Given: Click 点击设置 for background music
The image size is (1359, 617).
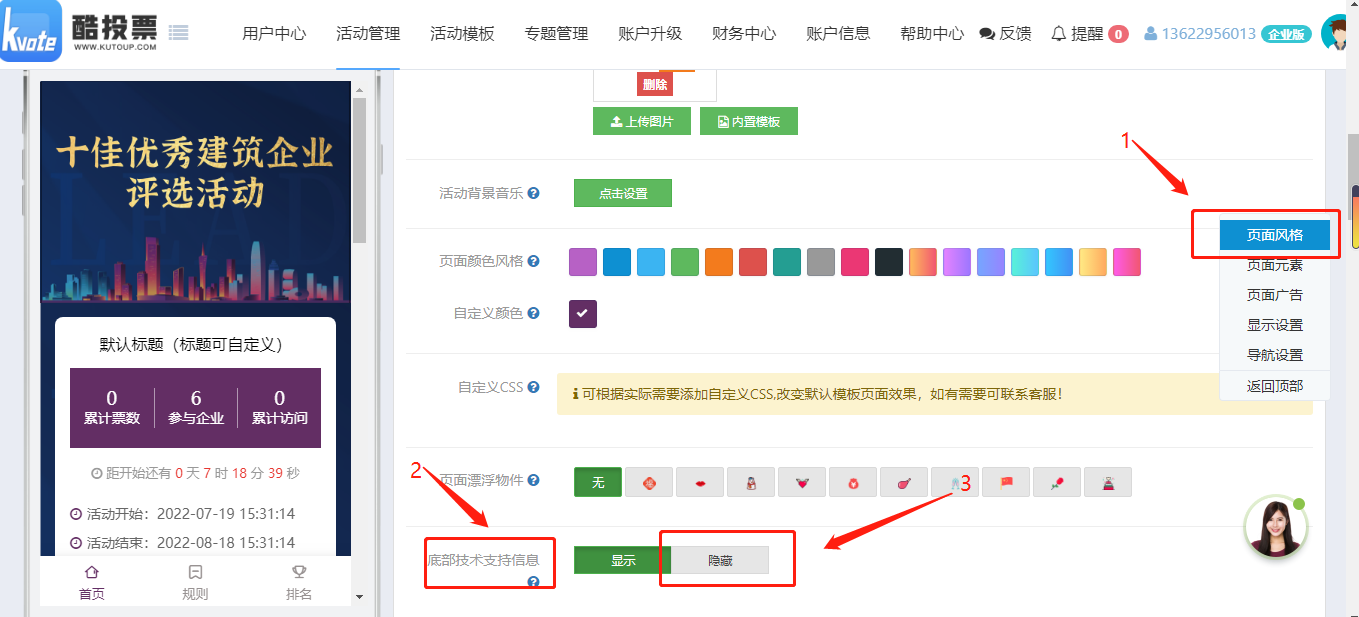Looking at the screenshot, I should click(623, 194).
